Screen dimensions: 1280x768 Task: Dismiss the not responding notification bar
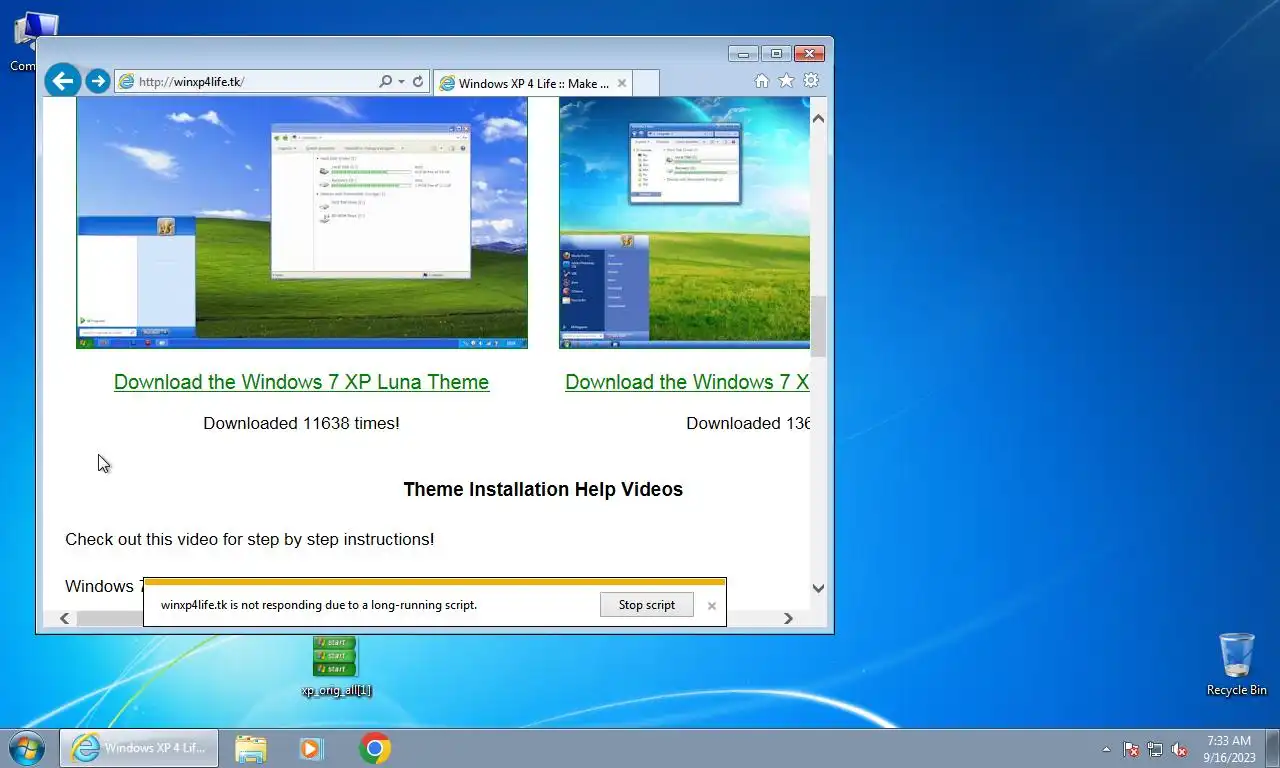(x=712, y=606)
